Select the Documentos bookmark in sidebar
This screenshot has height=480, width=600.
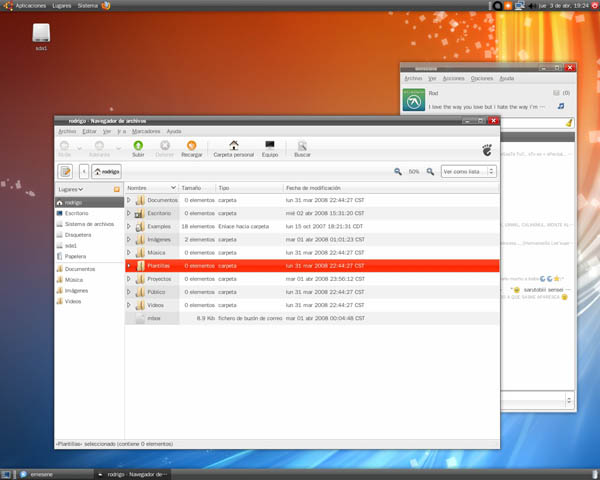[89, 269]
